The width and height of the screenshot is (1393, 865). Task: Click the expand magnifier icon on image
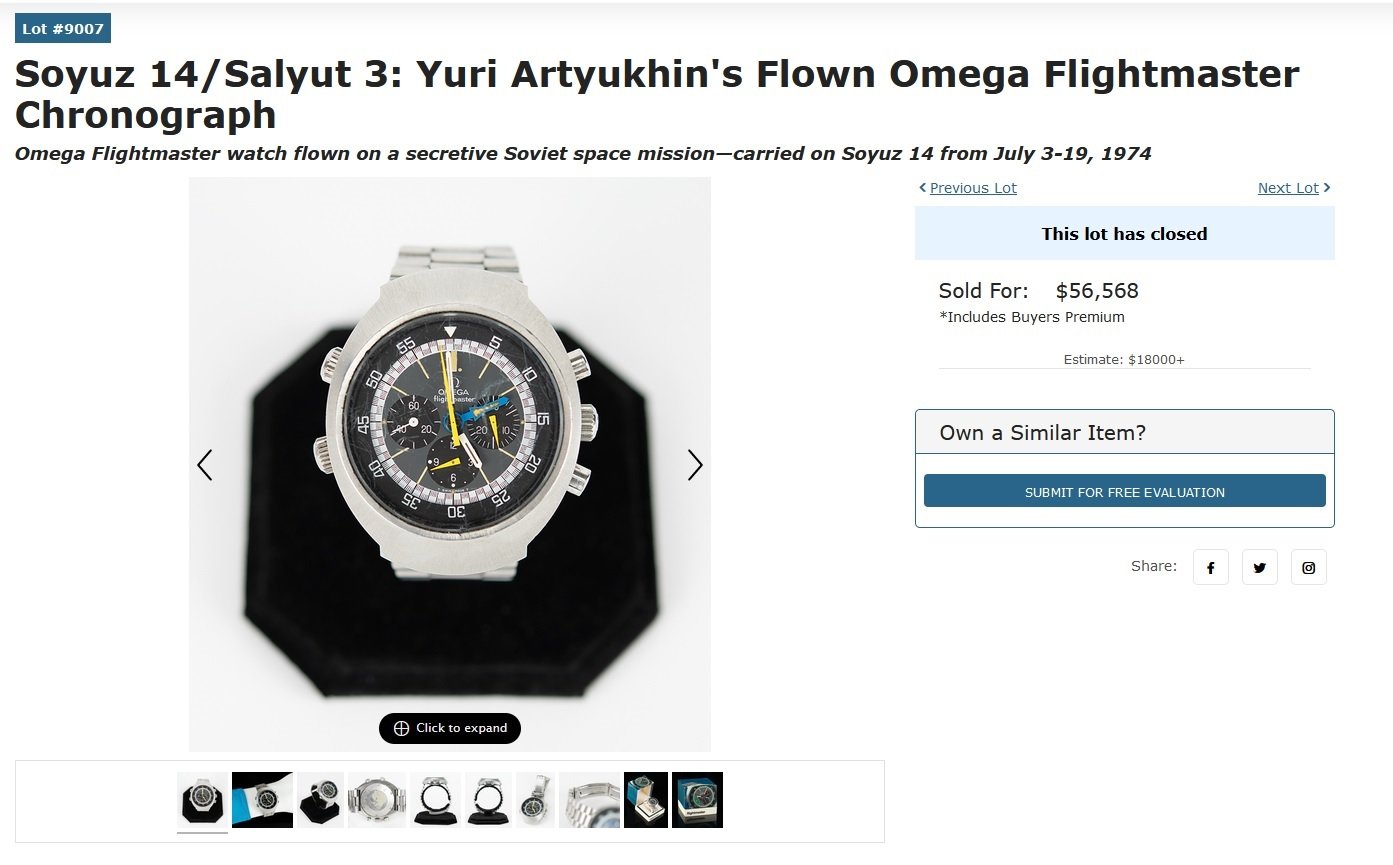click(x=401, y=728)
